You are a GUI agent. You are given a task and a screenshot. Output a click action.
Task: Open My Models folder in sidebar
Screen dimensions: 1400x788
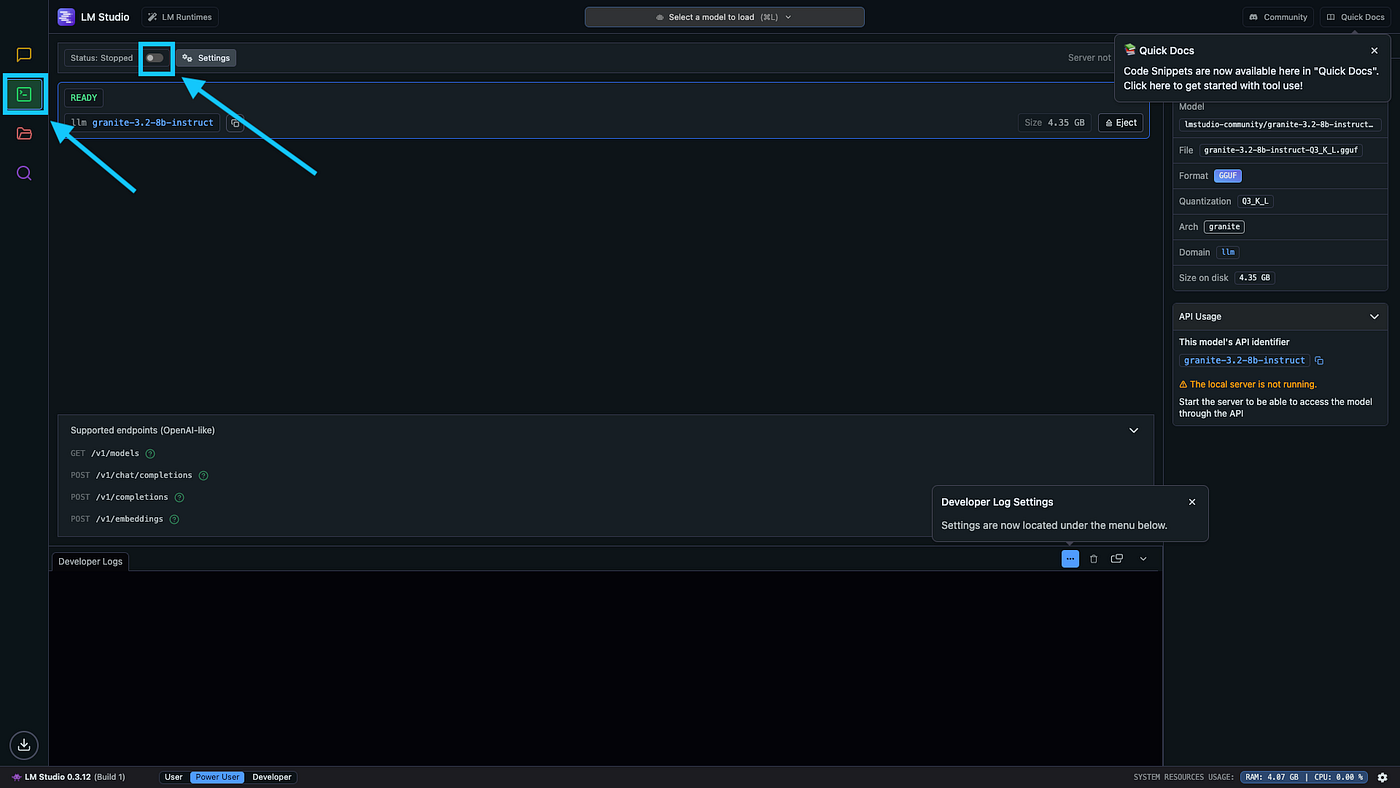pos(24,134)
